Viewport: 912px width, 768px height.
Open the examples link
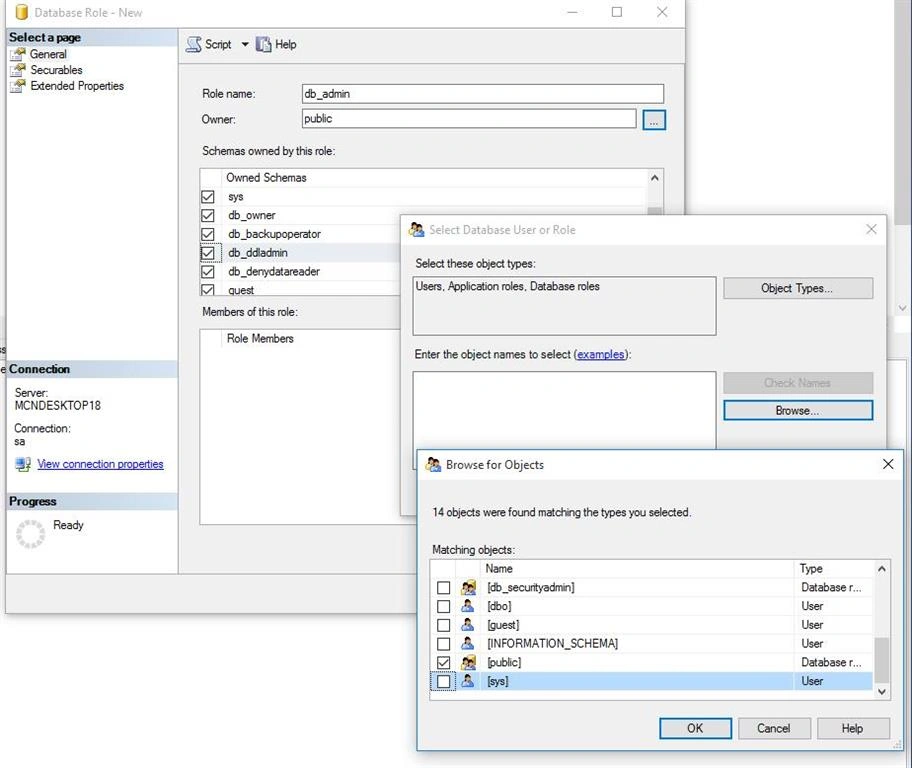click(601, 354)
